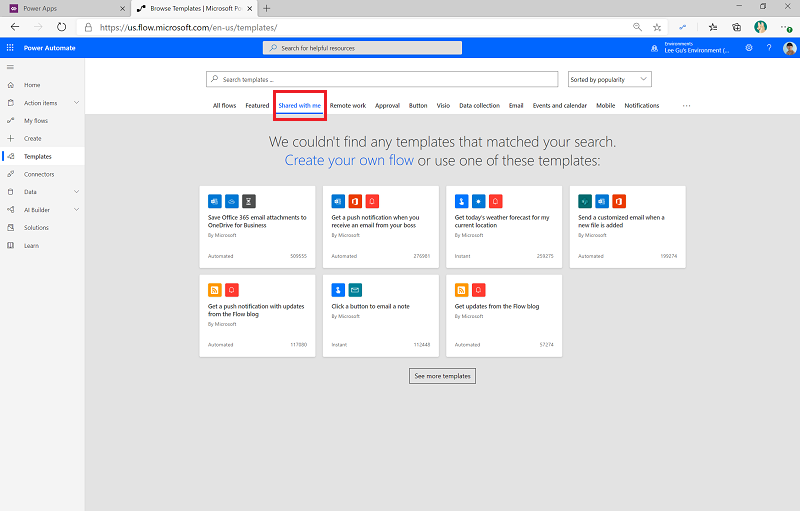The width and height of the screenshot is (800, 511).
Task: Click the Solutions icon in sidebar
Action: tap(11, 228)
